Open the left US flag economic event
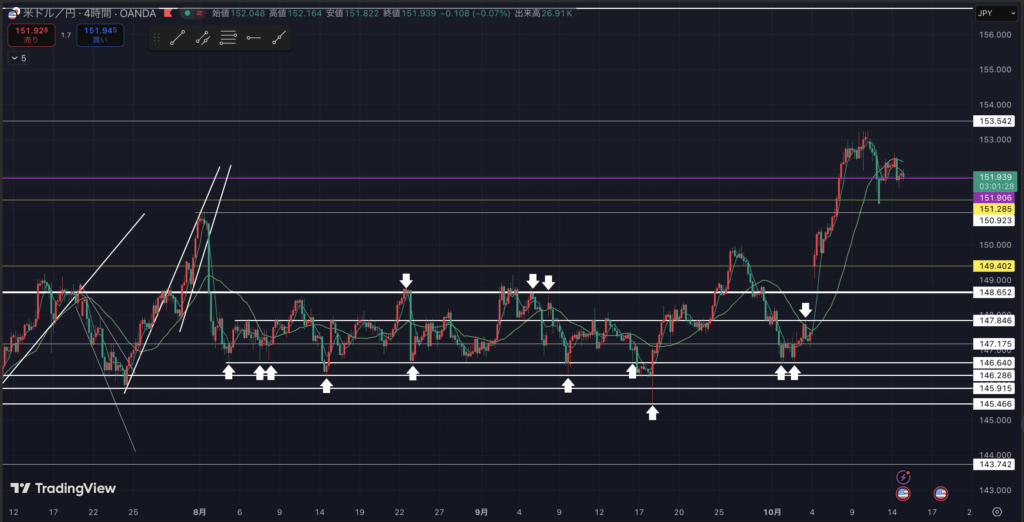This screenshot has width=1024, height=522. [904, 493]
